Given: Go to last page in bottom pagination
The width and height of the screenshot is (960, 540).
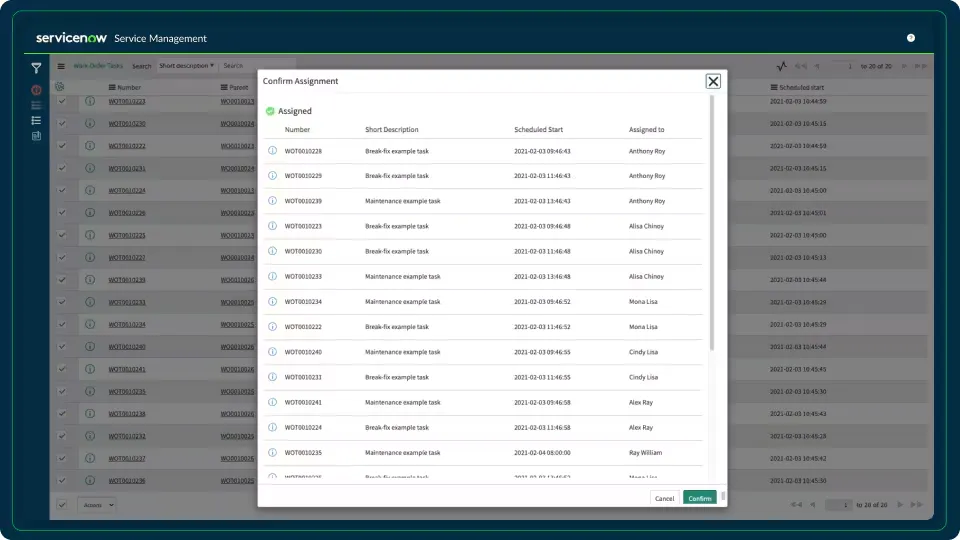Looking at the screenshot, I should [917, 505].
